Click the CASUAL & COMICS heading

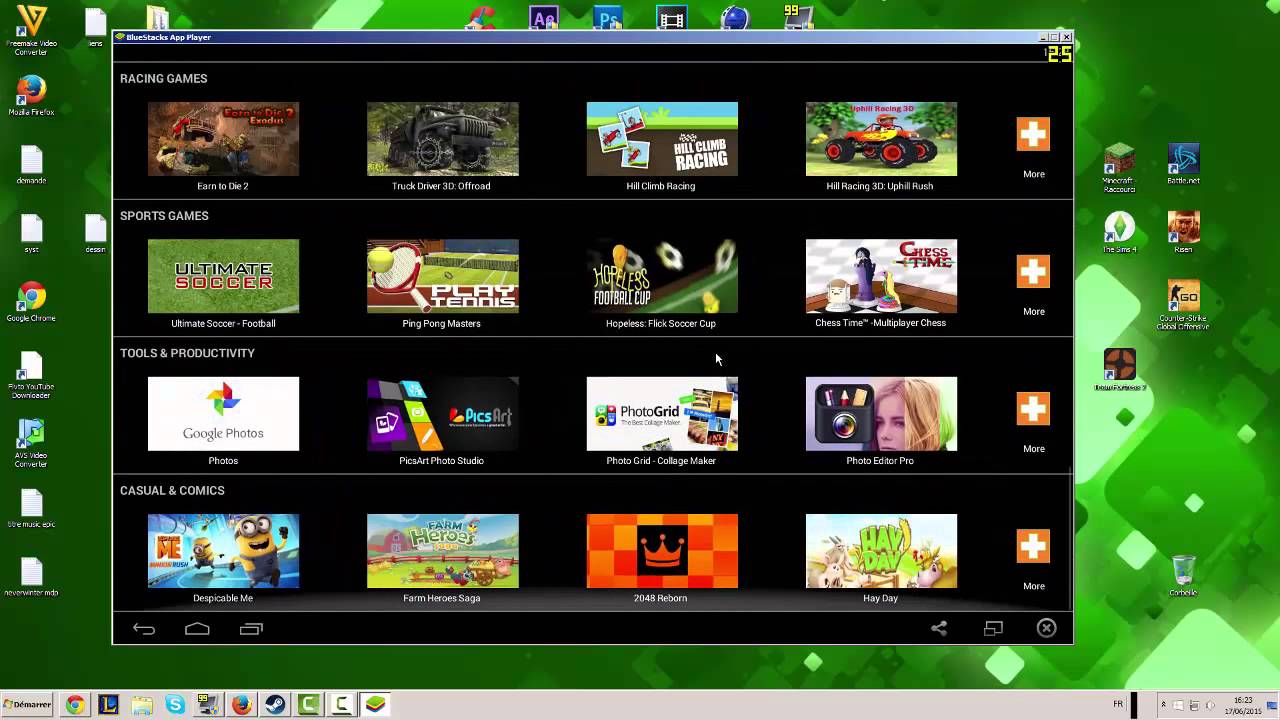pyautogui.click(x=172, y=491)
